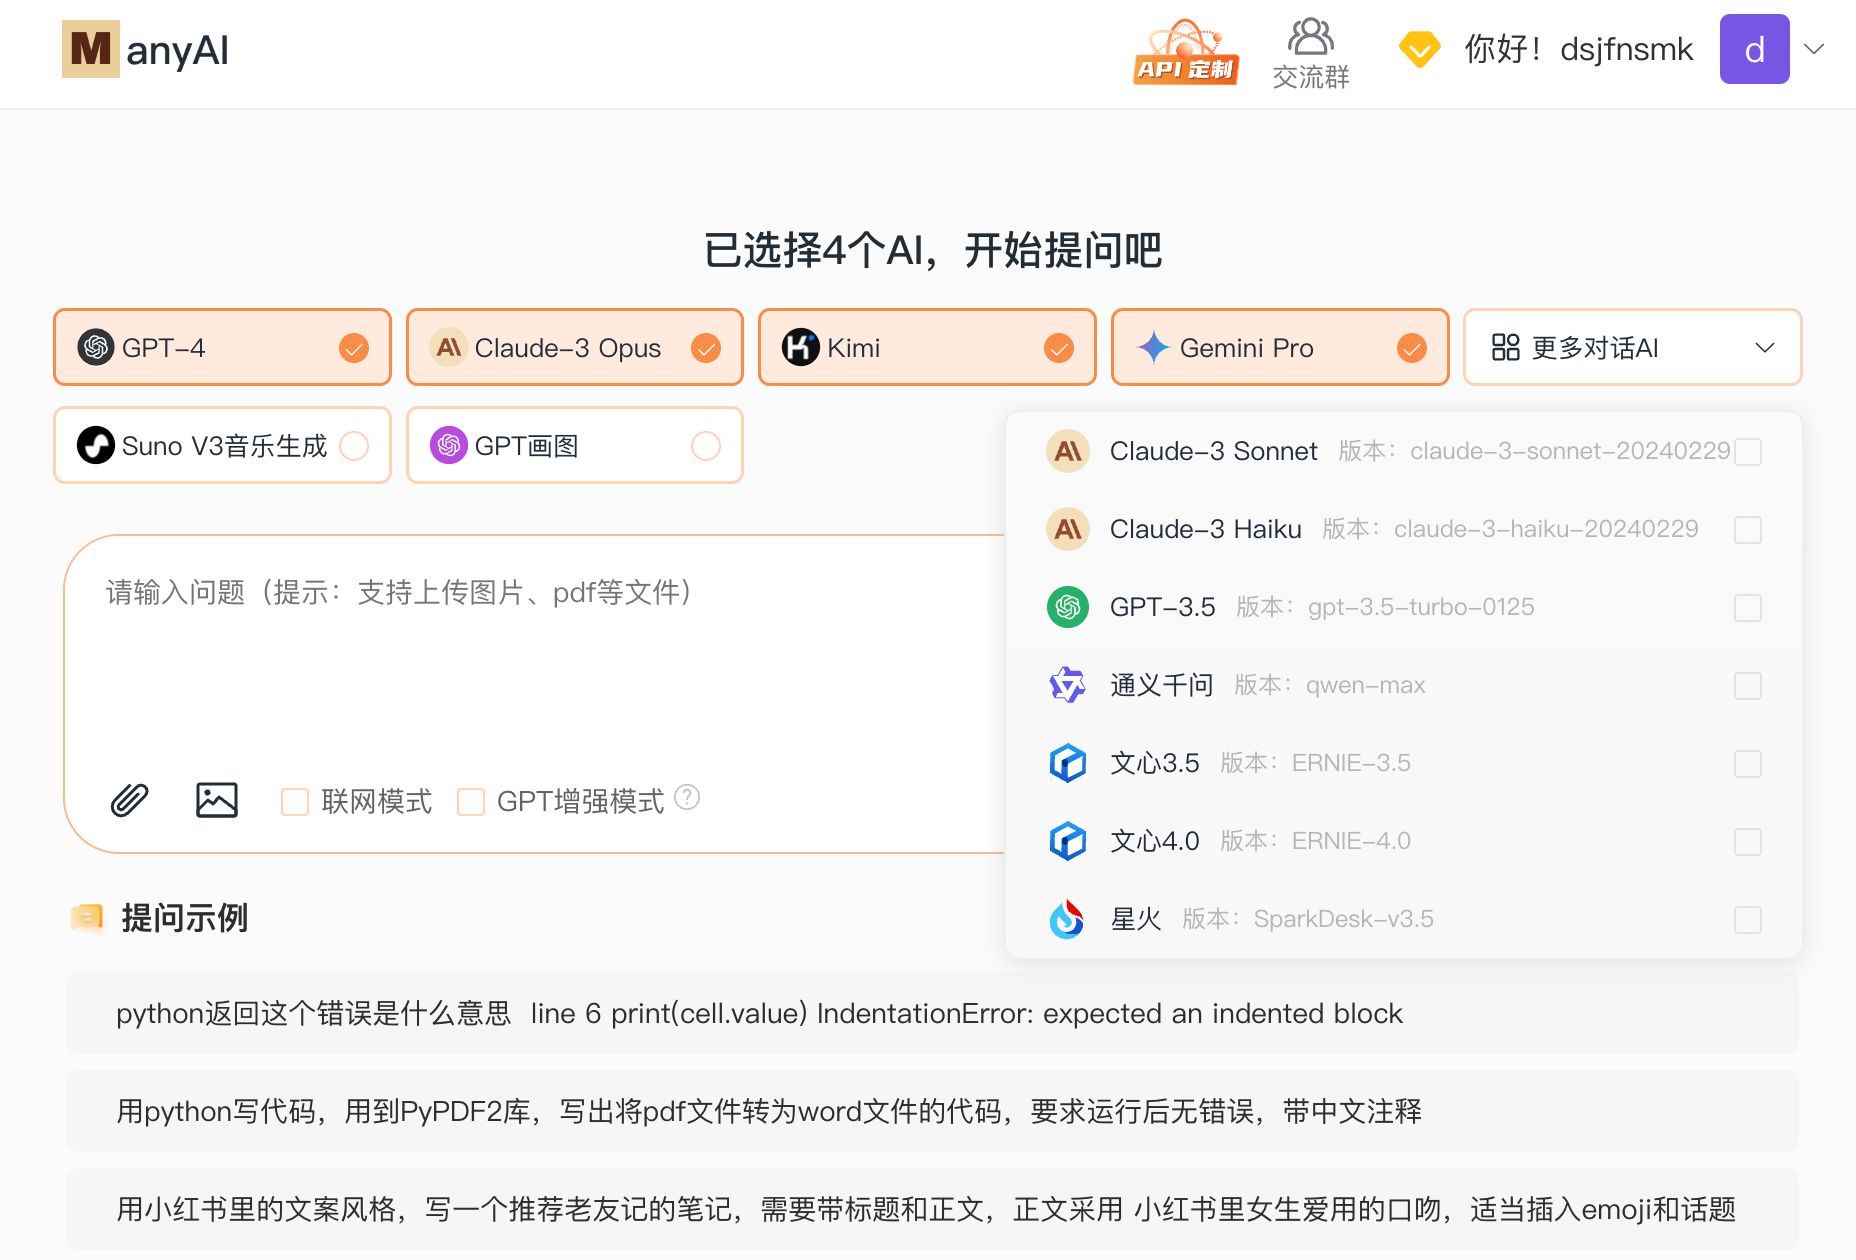The height and width of the screenshot is (1260, 1856).
Task: Click the Kimi logo icon
Action: (801, 348)
